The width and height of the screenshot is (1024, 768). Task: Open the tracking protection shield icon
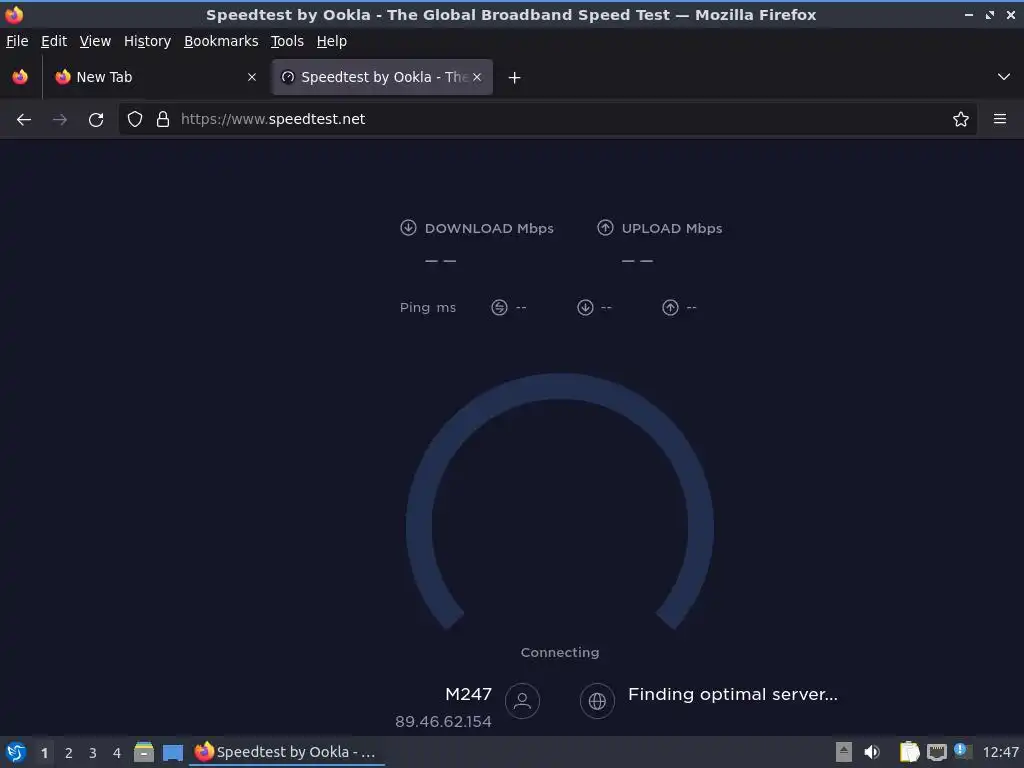tap(135, 119)
